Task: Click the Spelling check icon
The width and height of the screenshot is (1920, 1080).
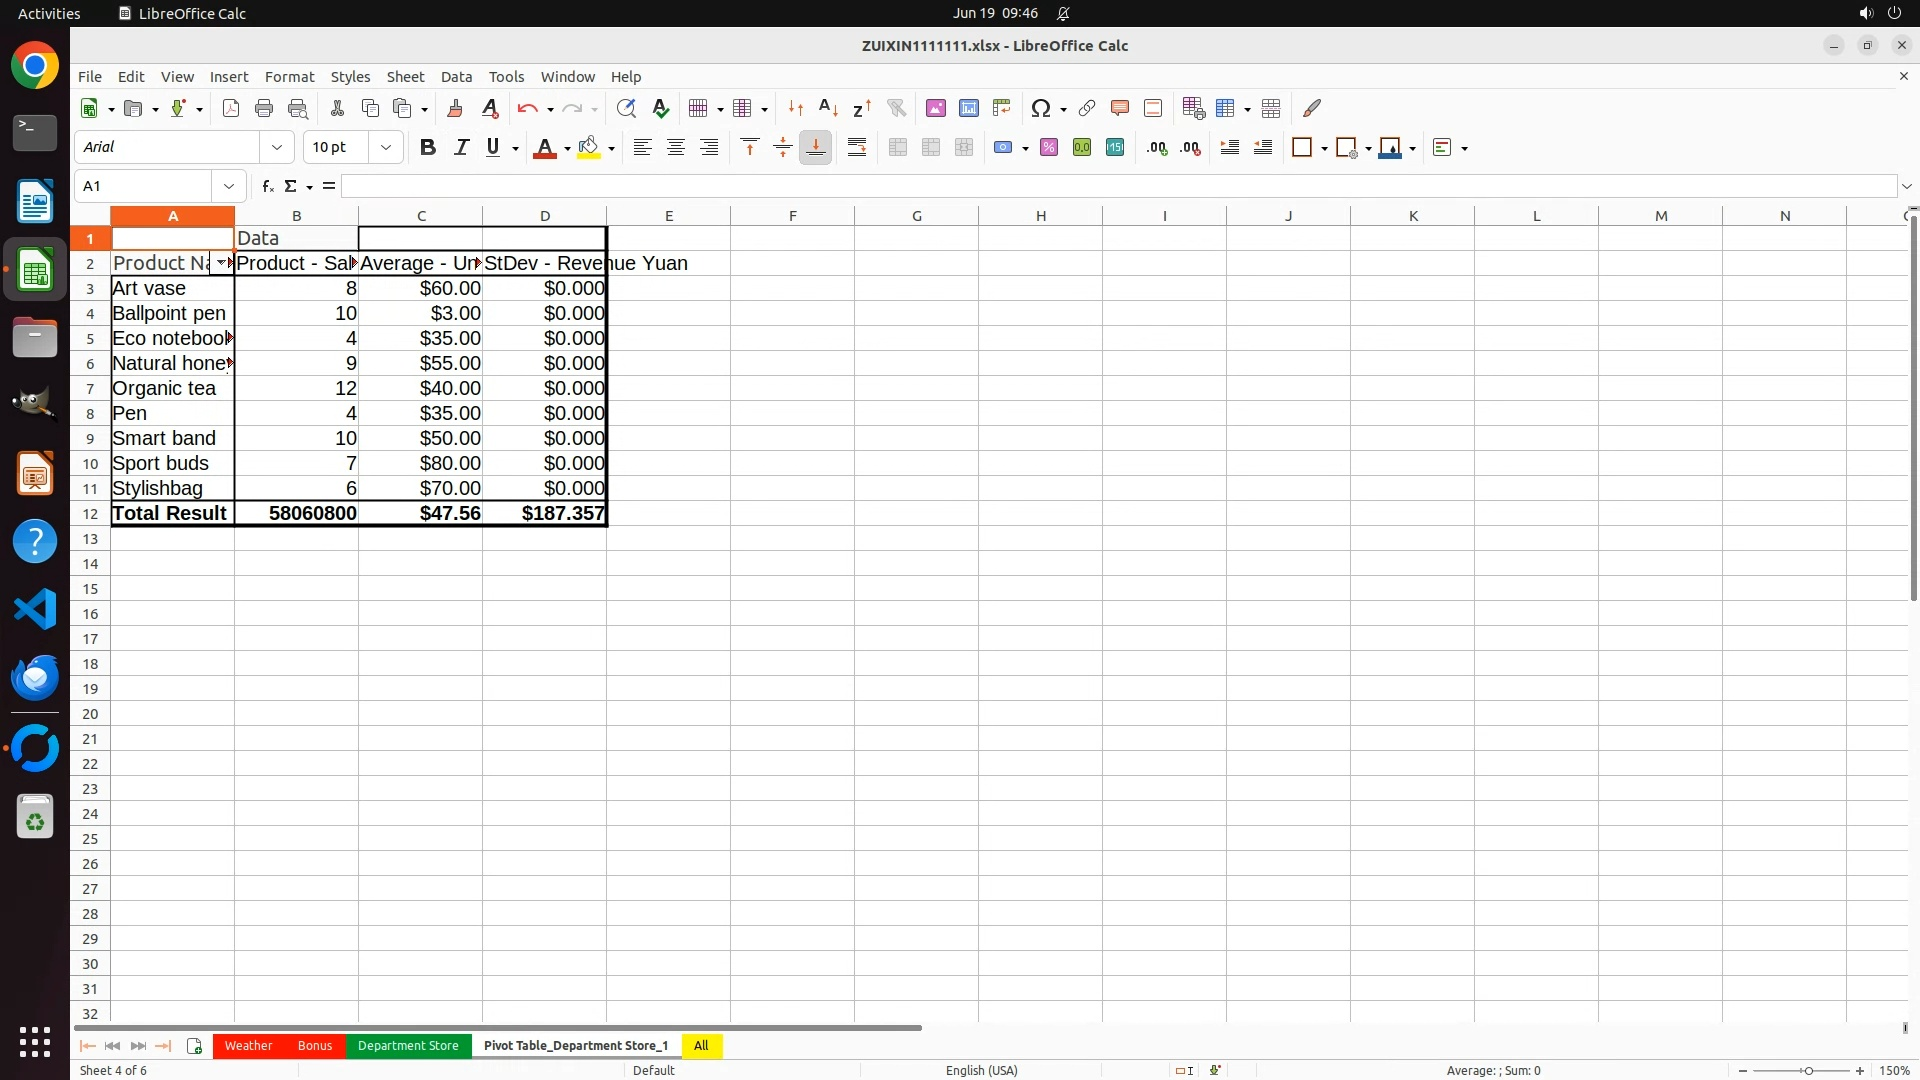Action: tap(661, 109)
